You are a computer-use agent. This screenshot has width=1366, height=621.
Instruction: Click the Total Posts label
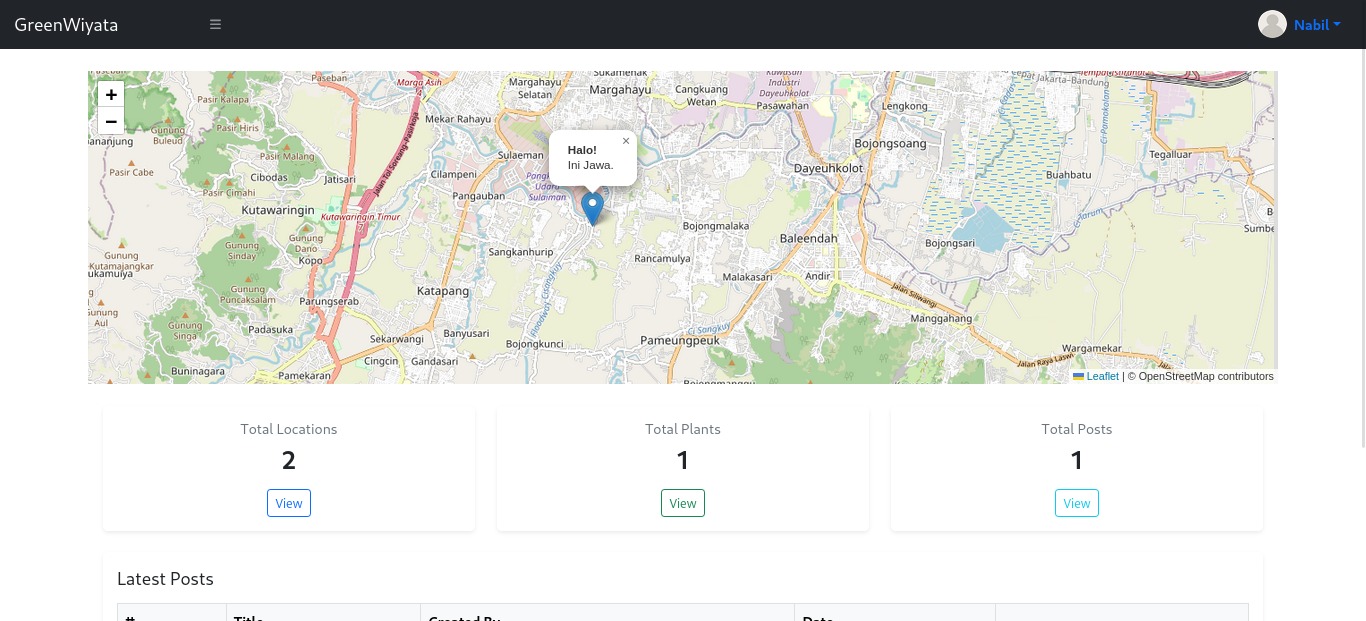click(x=1077, y=429)
